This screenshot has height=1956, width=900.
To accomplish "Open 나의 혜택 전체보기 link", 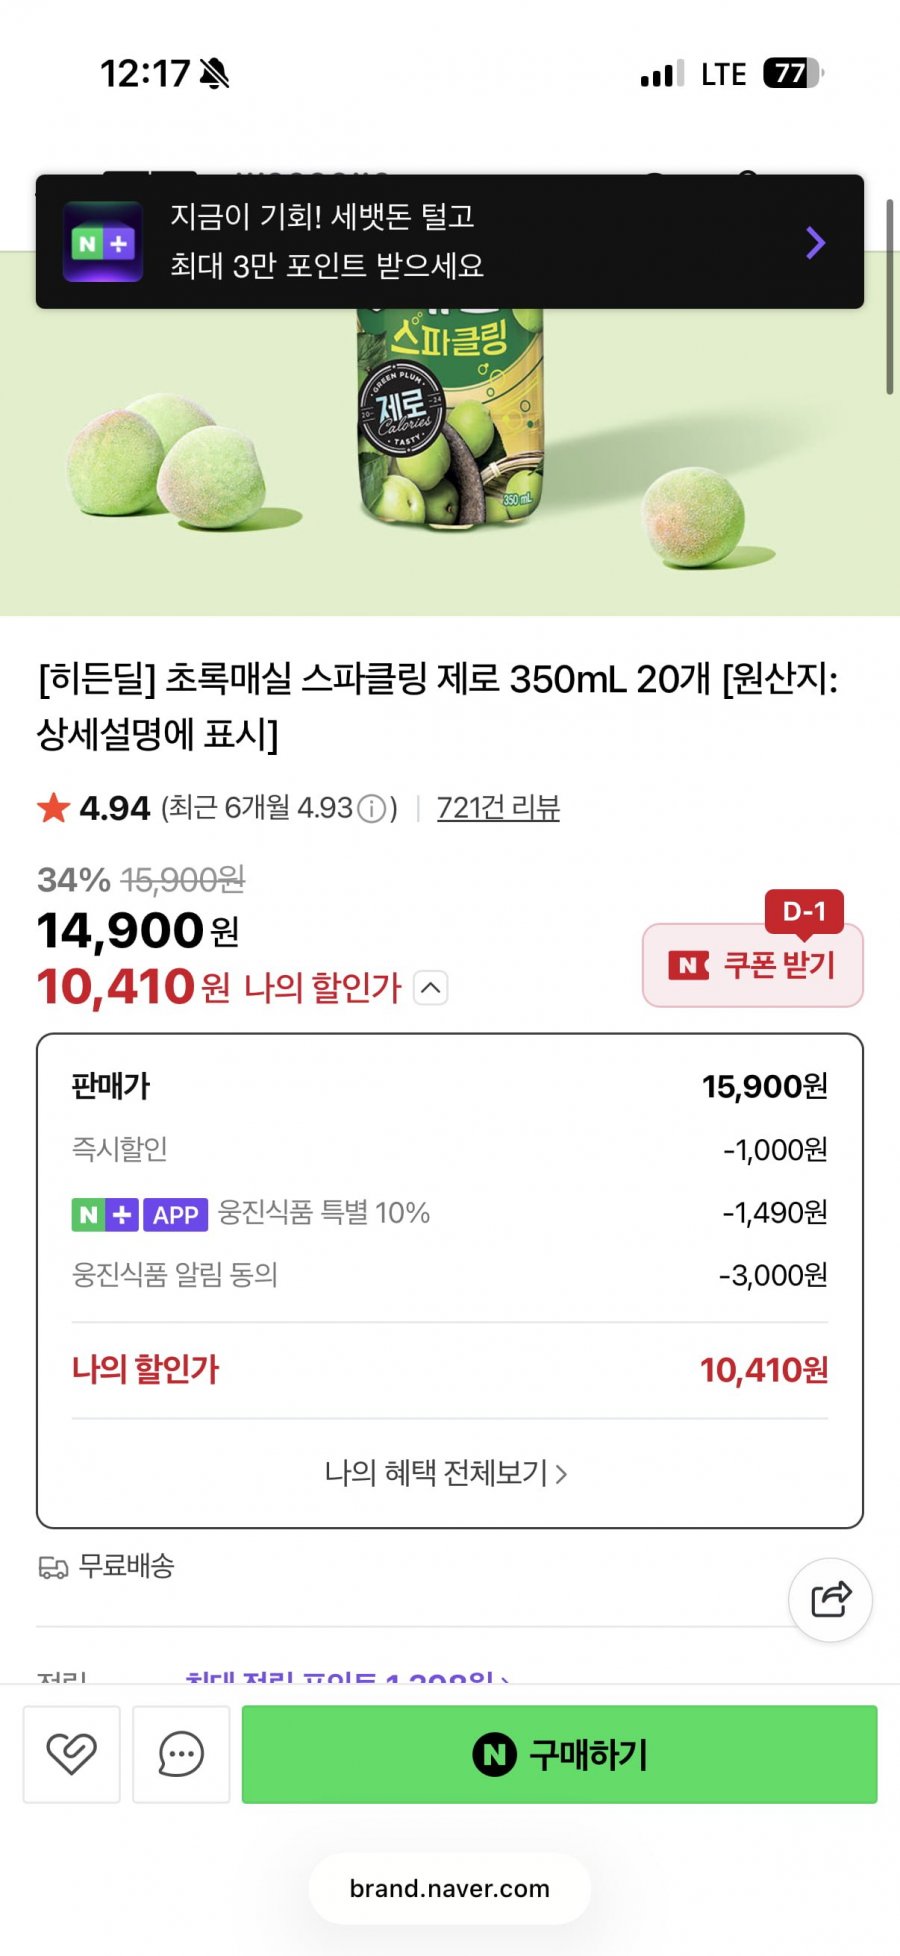I will click(x=446, y=1473).
